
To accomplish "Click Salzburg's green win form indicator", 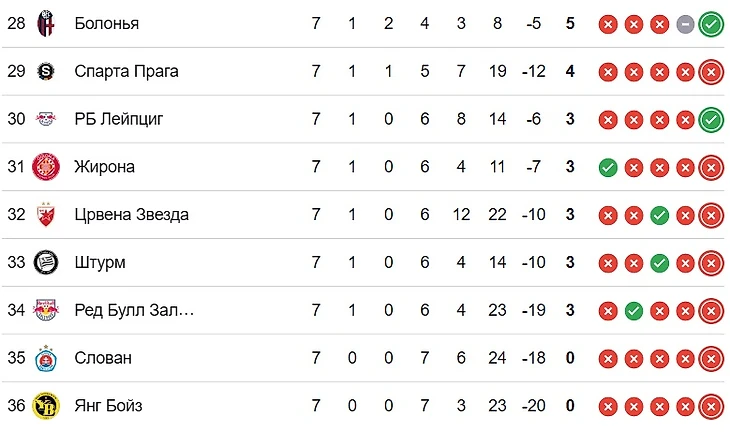I will click(x=634, y=311).
